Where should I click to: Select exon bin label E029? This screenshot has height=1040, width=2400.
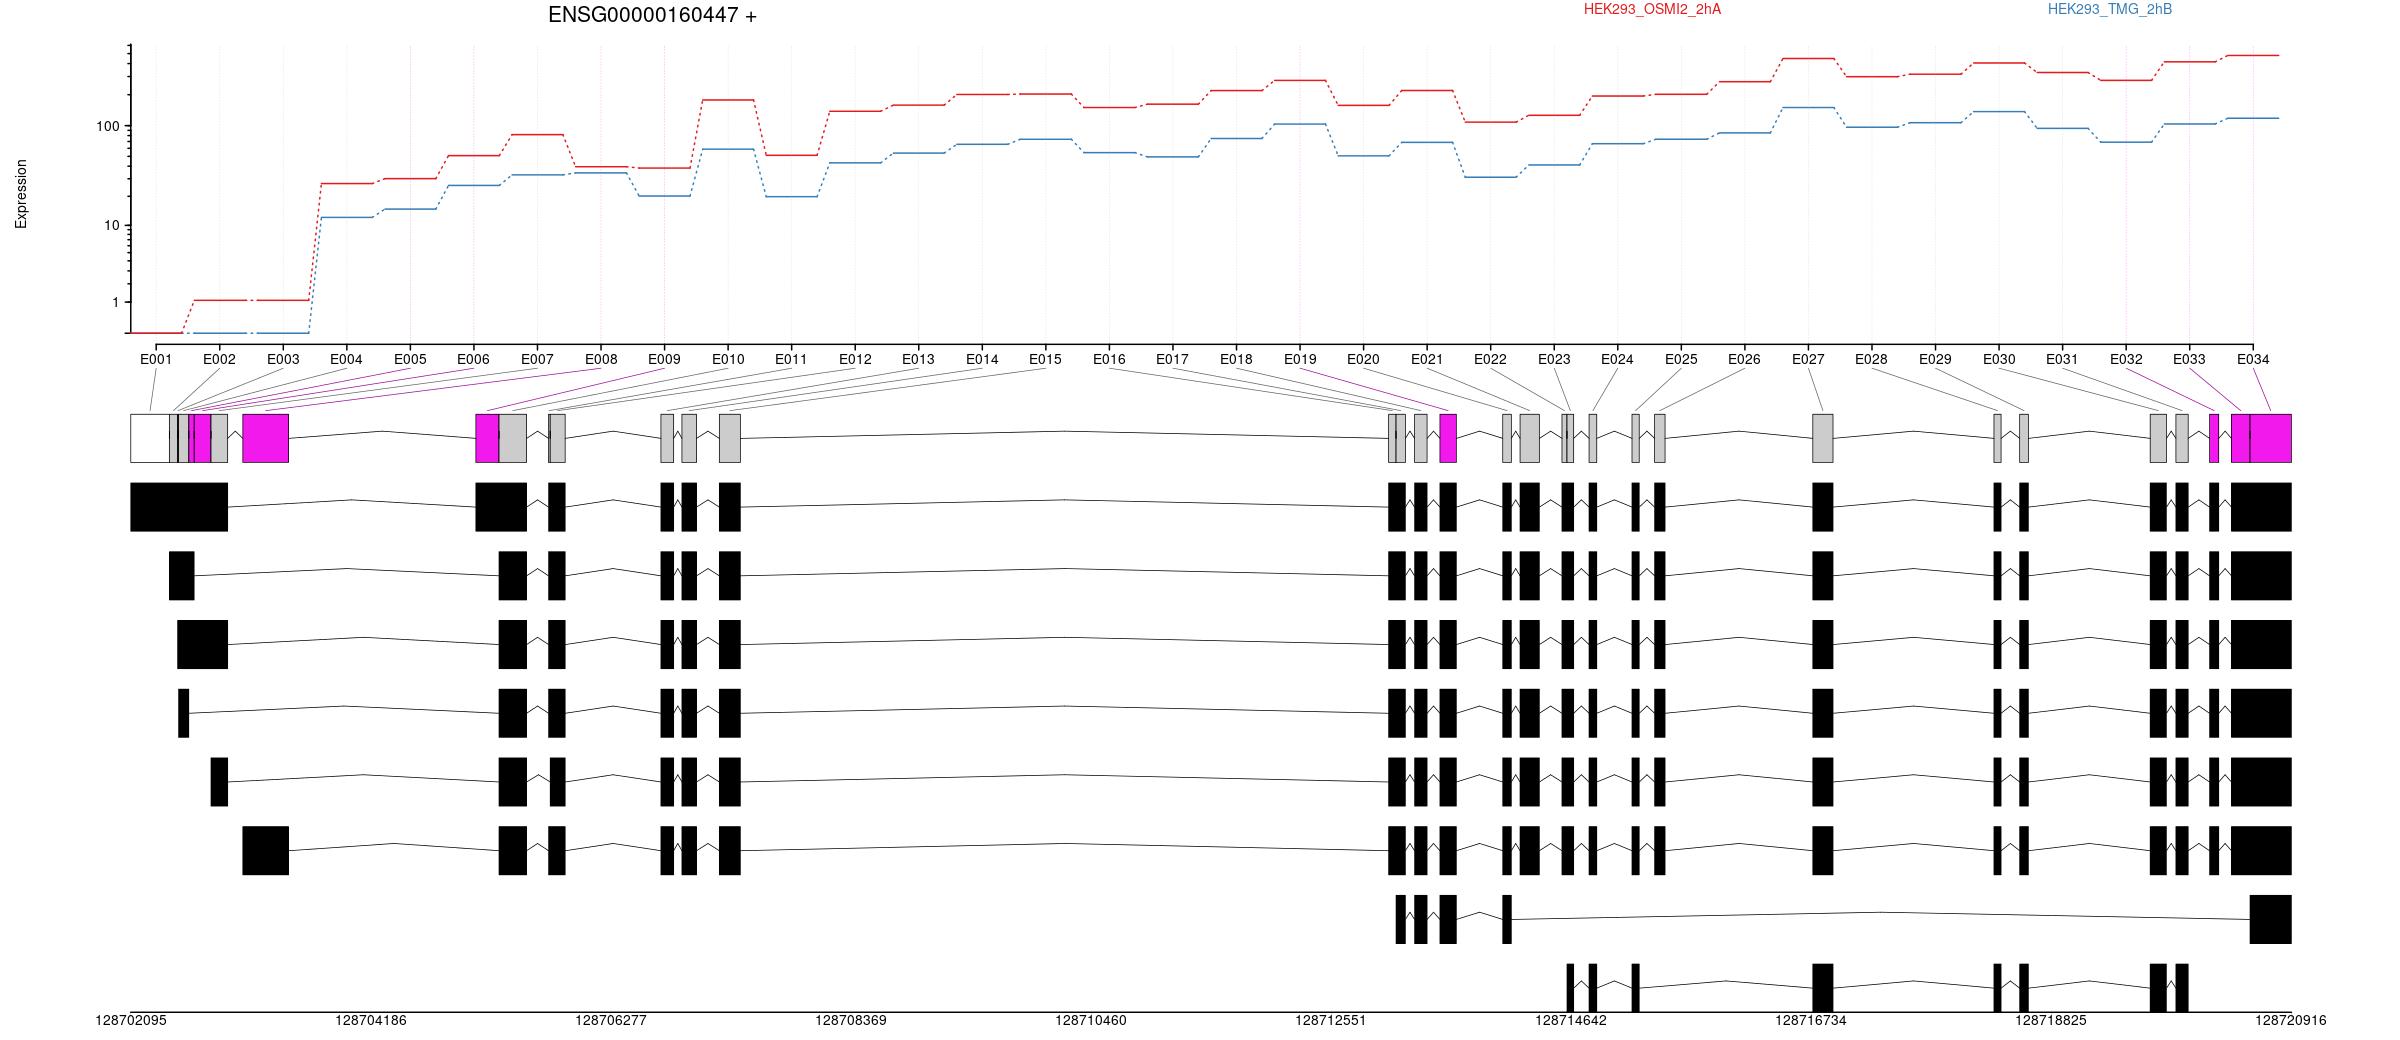(x=1935, y=359)
